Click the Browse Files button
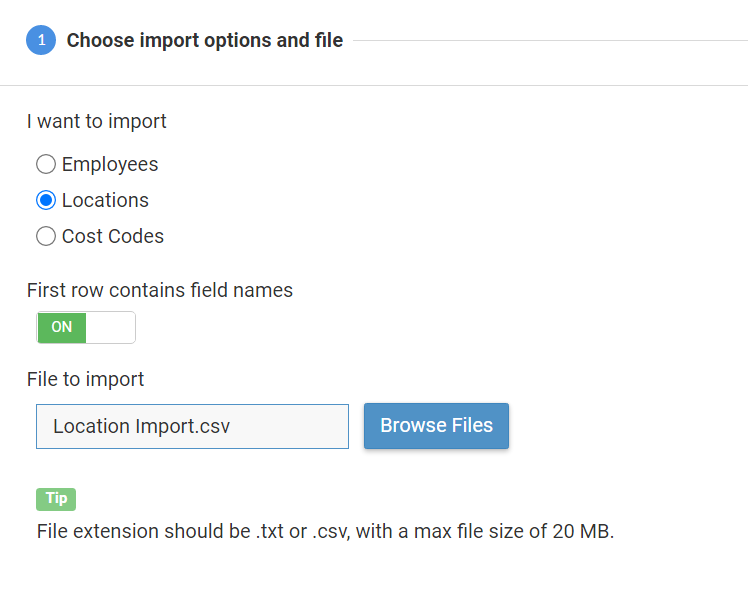The image size is (748, 602). [x=436, y=426]
